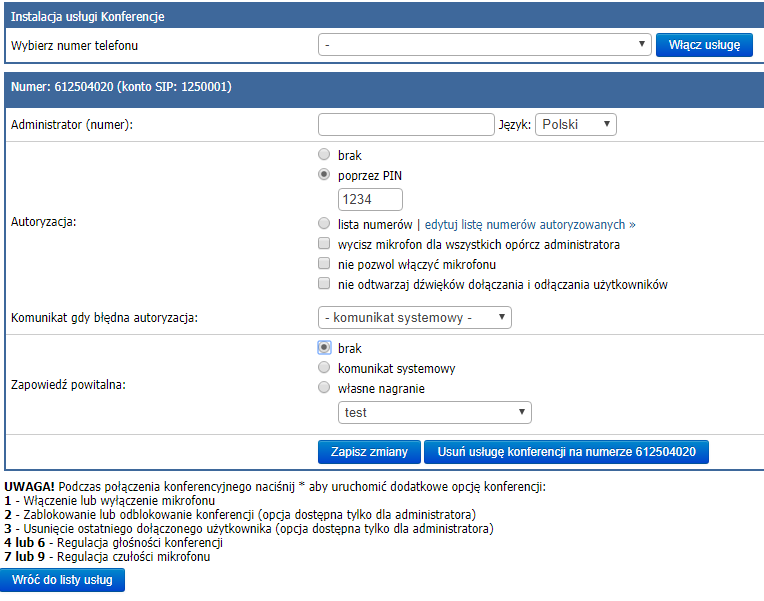Click the PIN field containing 1234
The height and width of the screenshot is (601, 764).
pyautogui.click(x=370, y=199)
